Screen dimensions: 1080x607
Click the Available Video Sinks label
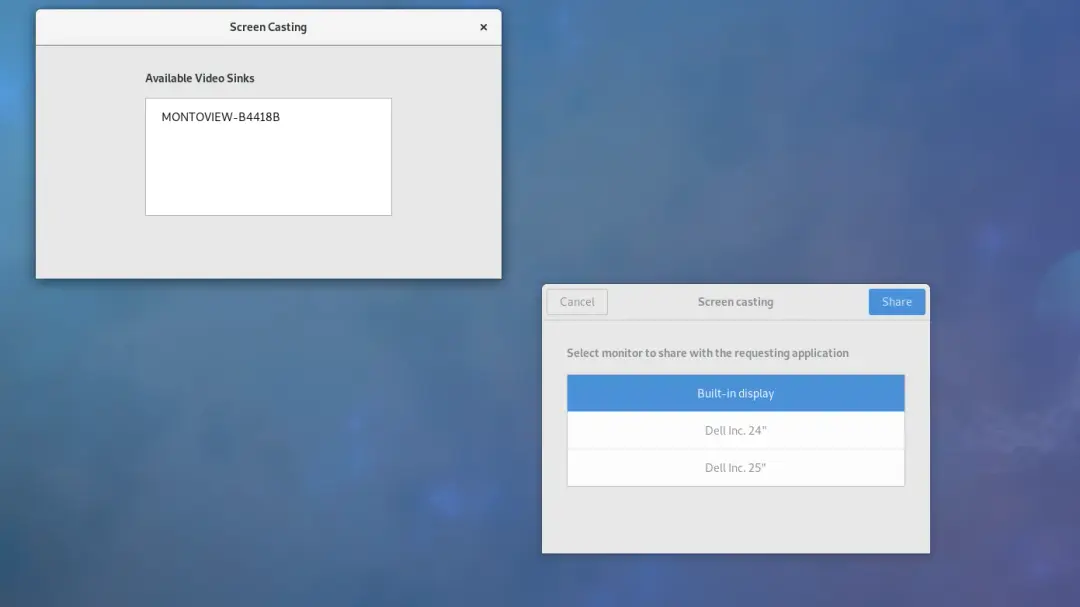(x=200, y=77)
